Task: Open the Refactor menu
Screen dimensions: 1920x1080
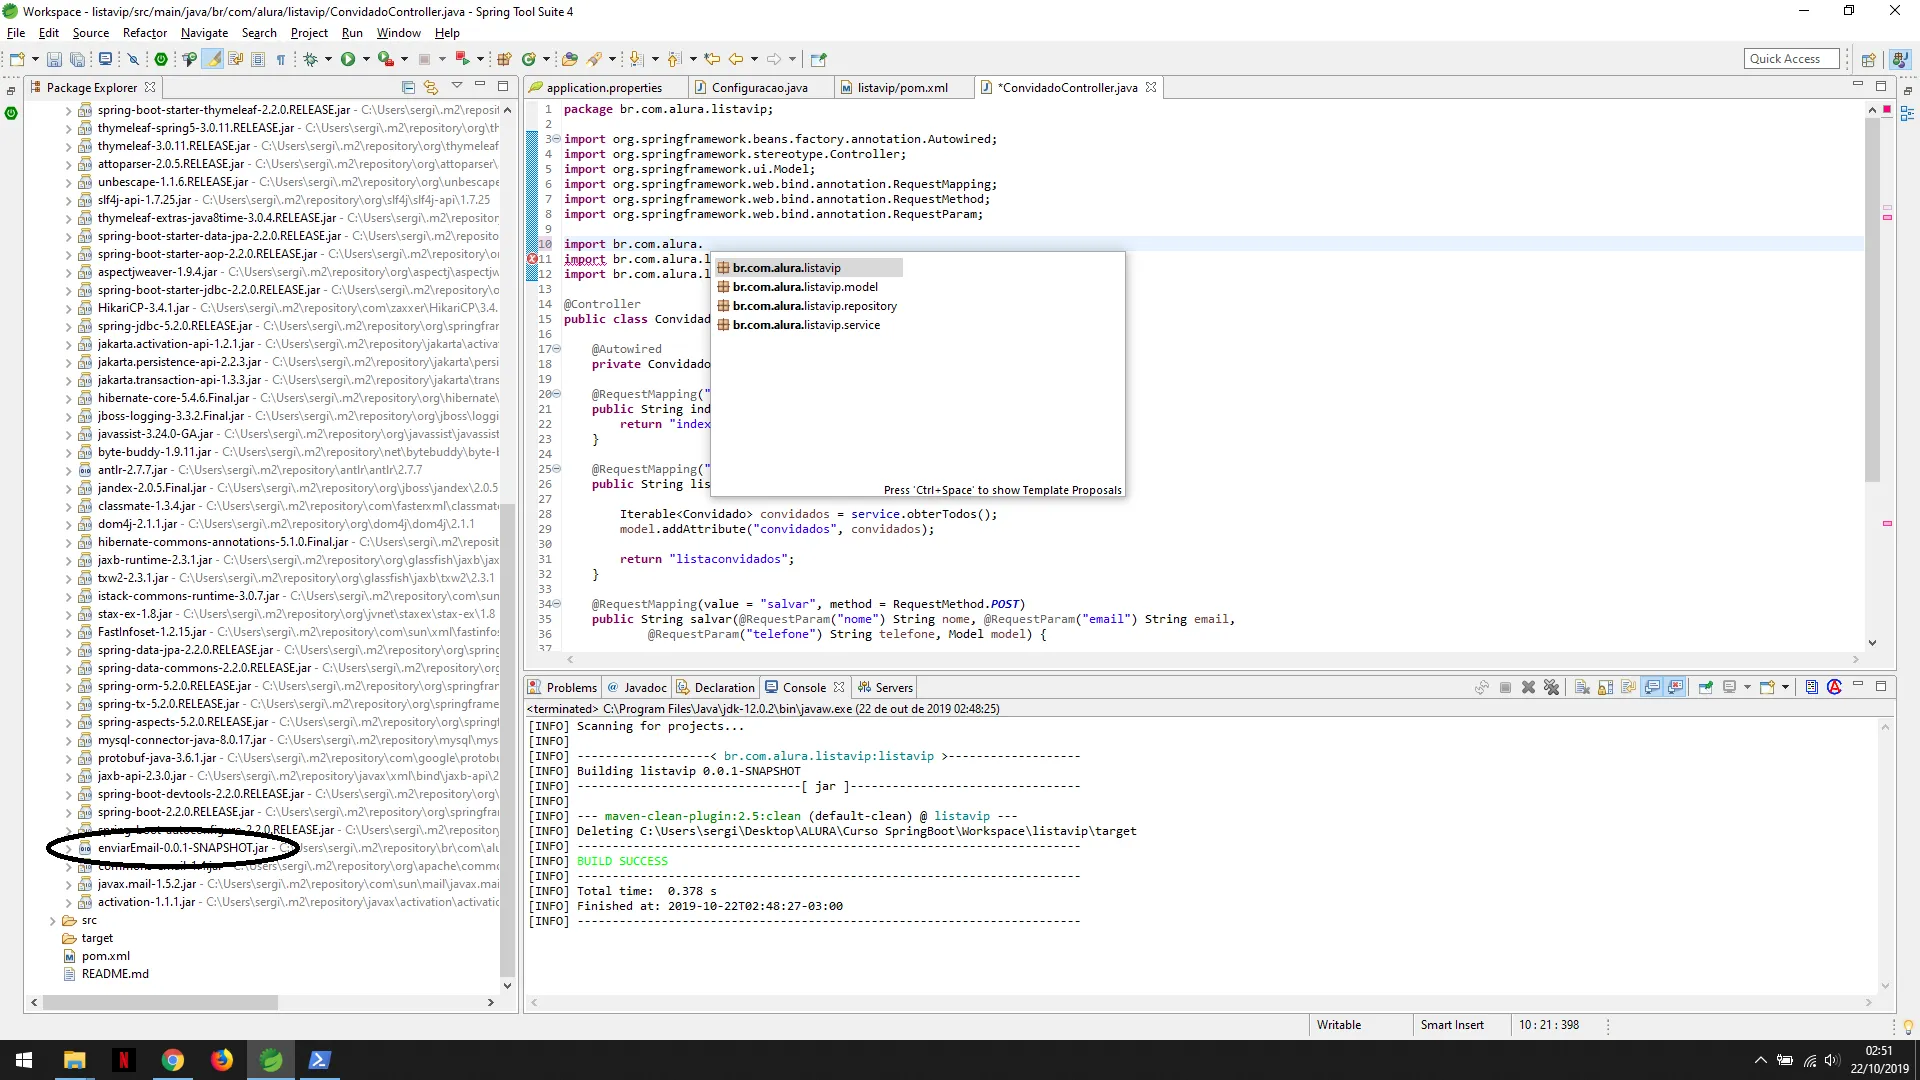Action: click(x=144, y=33)
